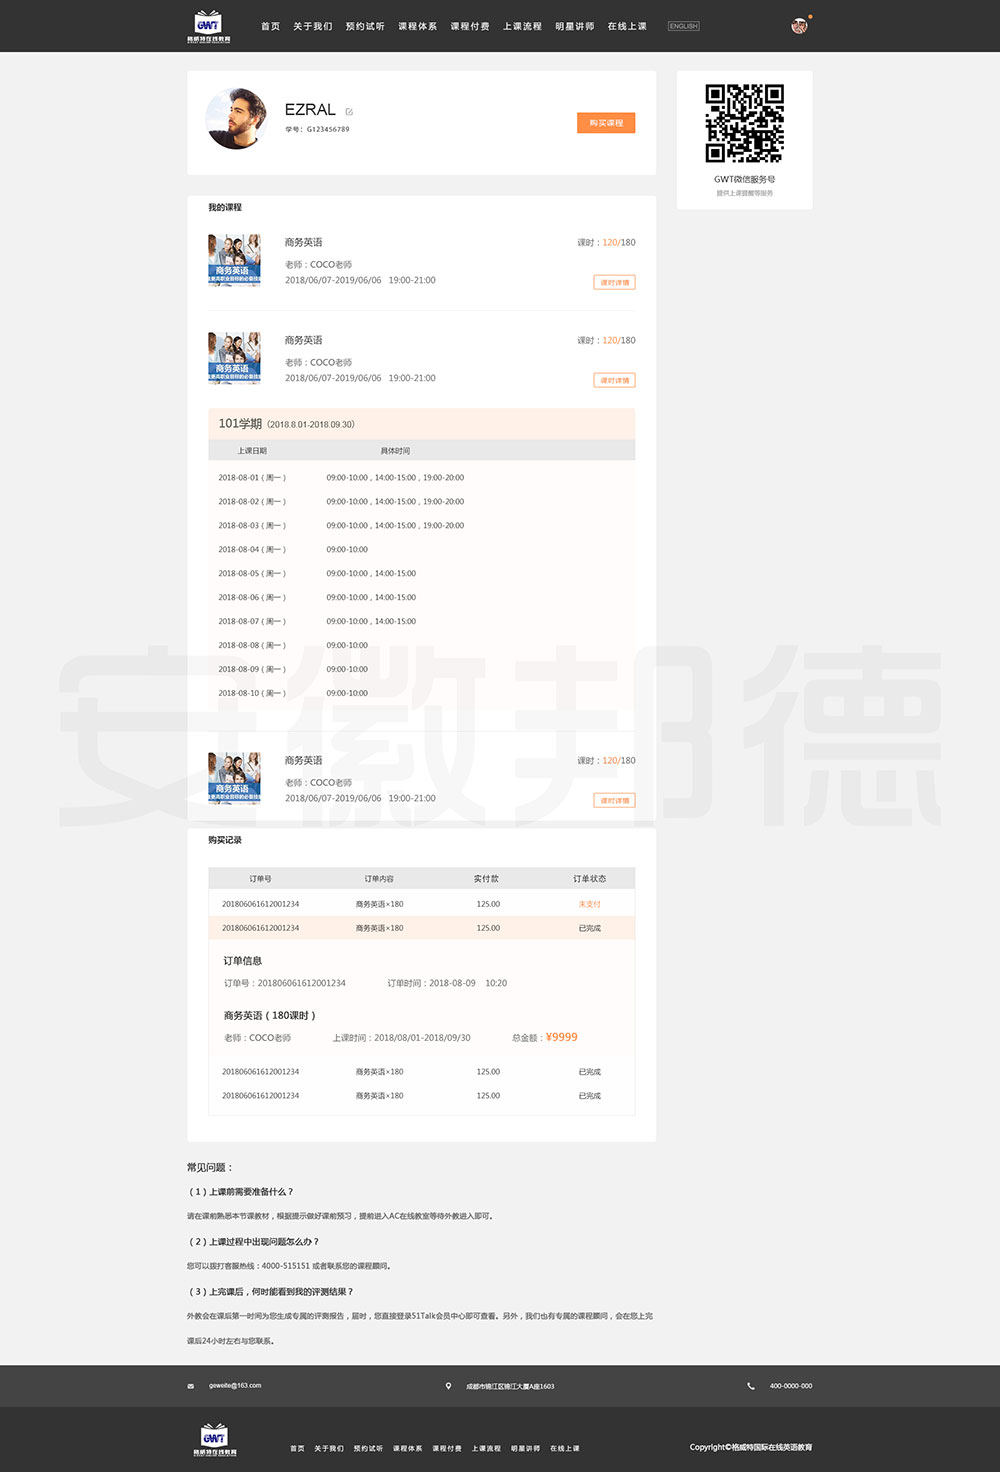Viewport: 1000px width, 1472px height.
Task: Click the phone icon in the footer
Action: pyautogui.click(x=751, y=1386)
